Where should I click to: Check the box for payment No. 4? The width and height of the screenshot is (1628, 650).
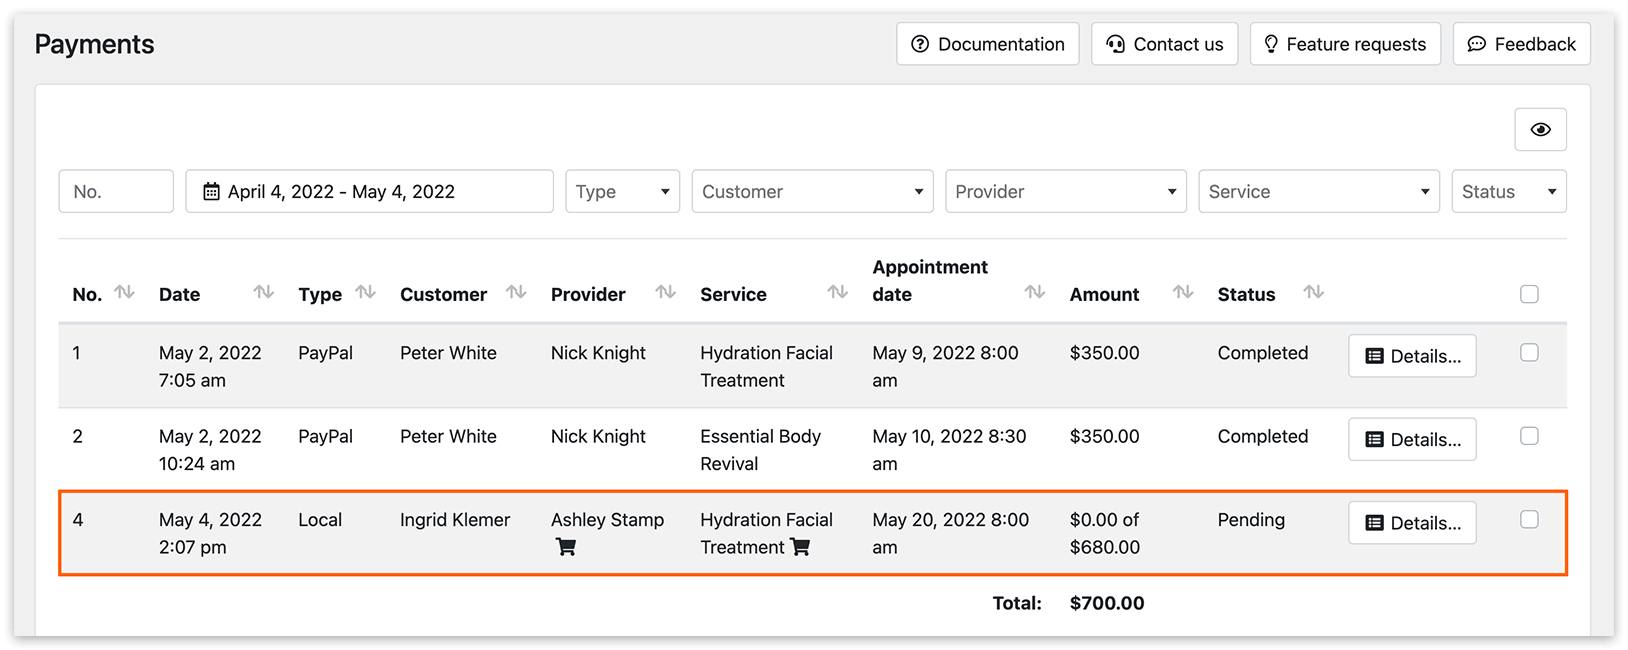click(x=1529, y=519)
